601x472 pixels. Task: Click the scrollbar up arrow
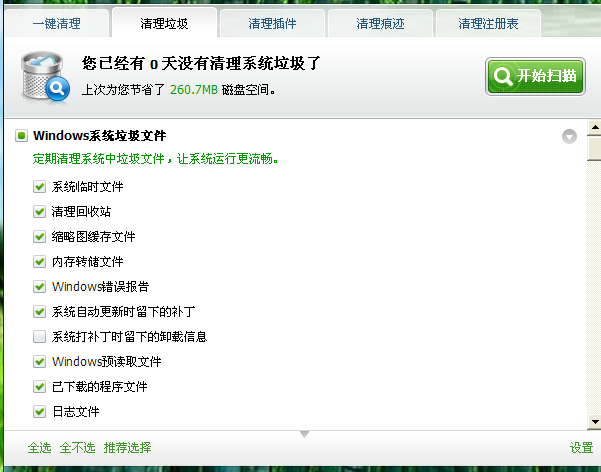[x=594, y=128]
